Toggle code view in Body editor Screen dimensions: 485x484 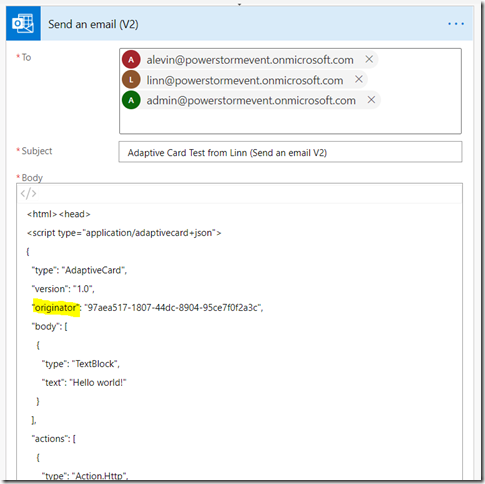click(28, 193)
